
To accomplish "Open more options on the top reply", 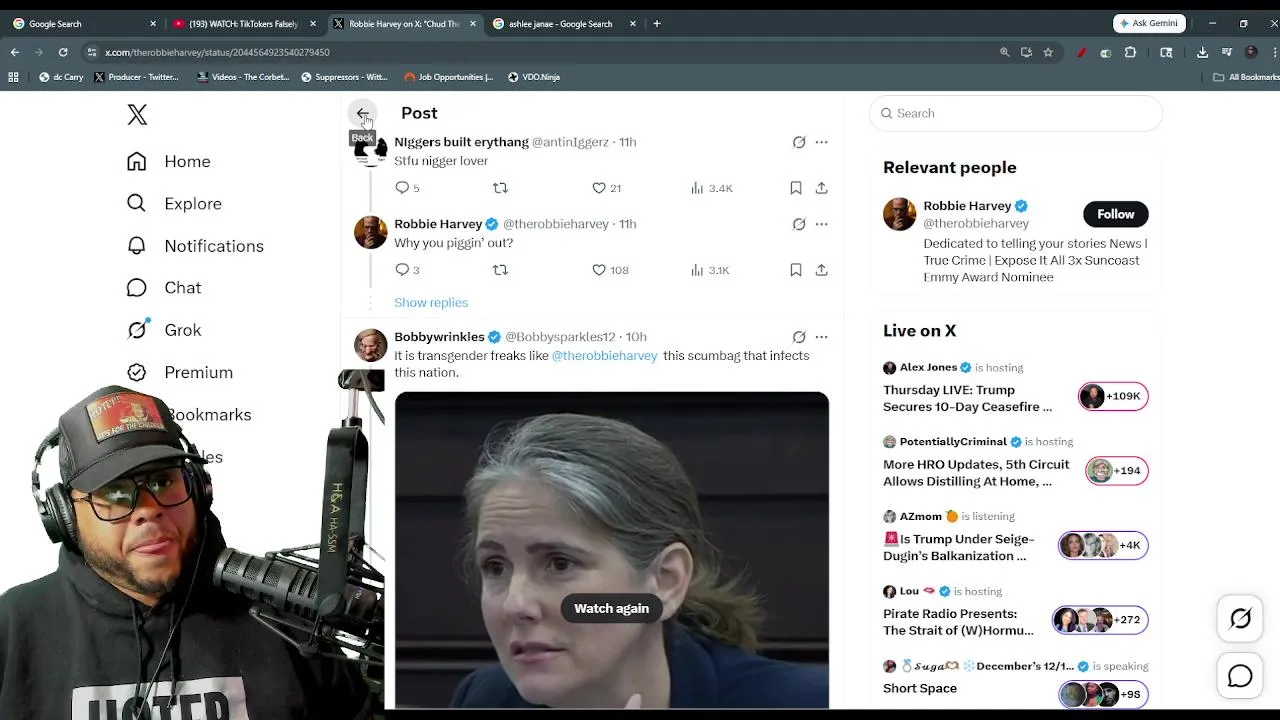I will (x=821, y=142).
